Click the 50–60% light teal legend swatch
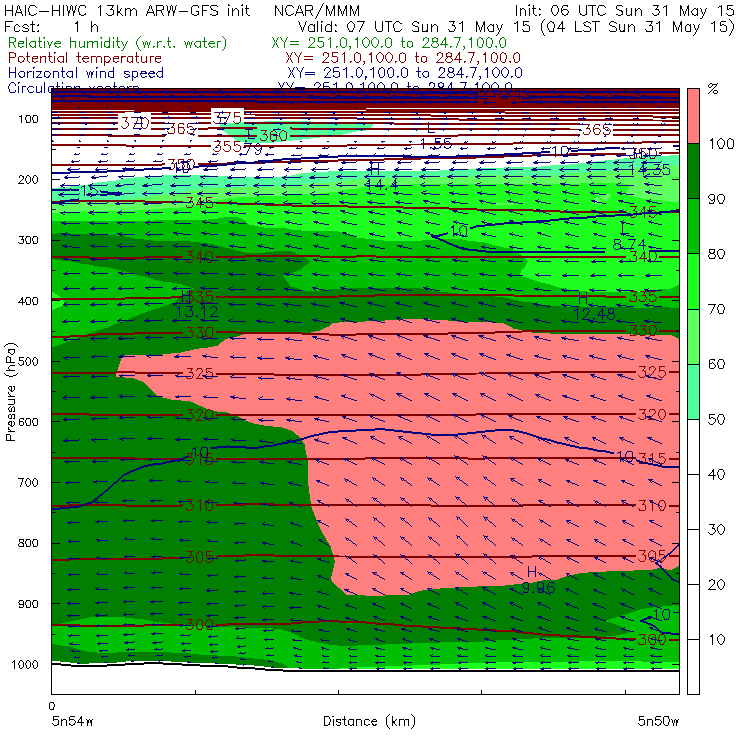 693,392
